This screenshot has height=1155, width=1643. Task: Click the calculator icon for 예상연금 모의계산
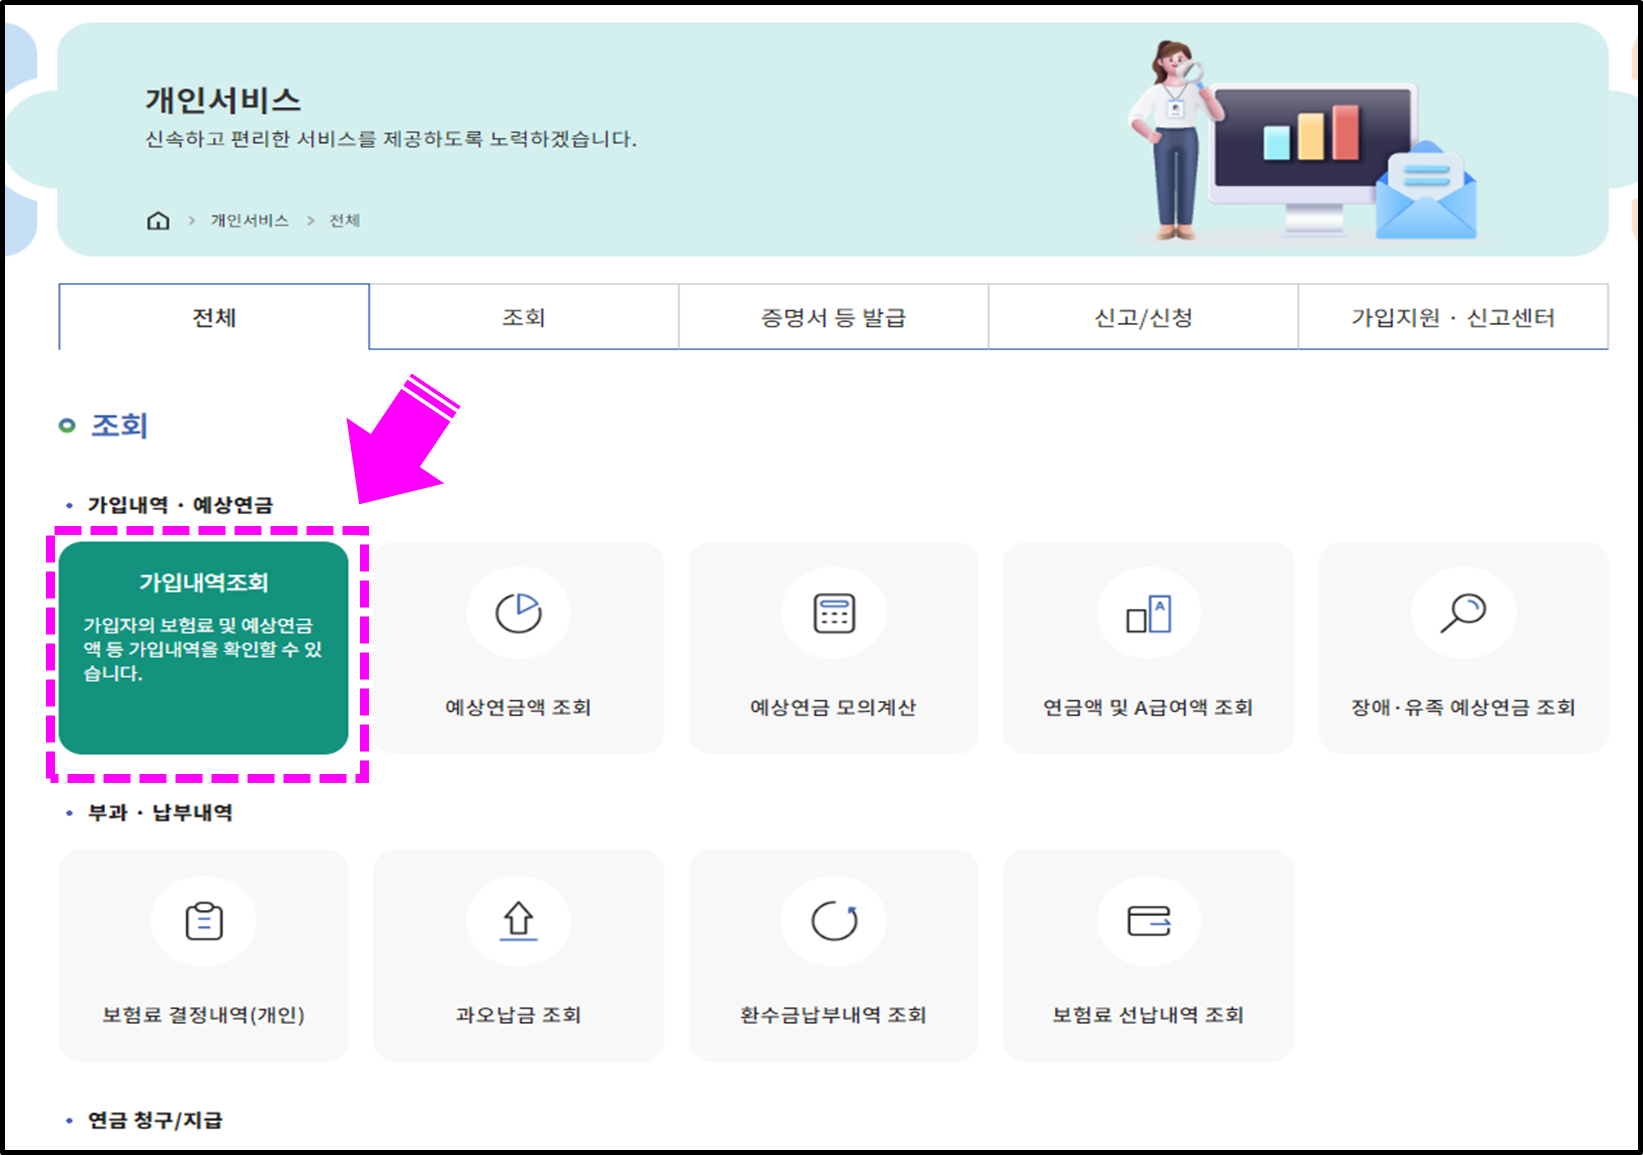pos(833,614)
